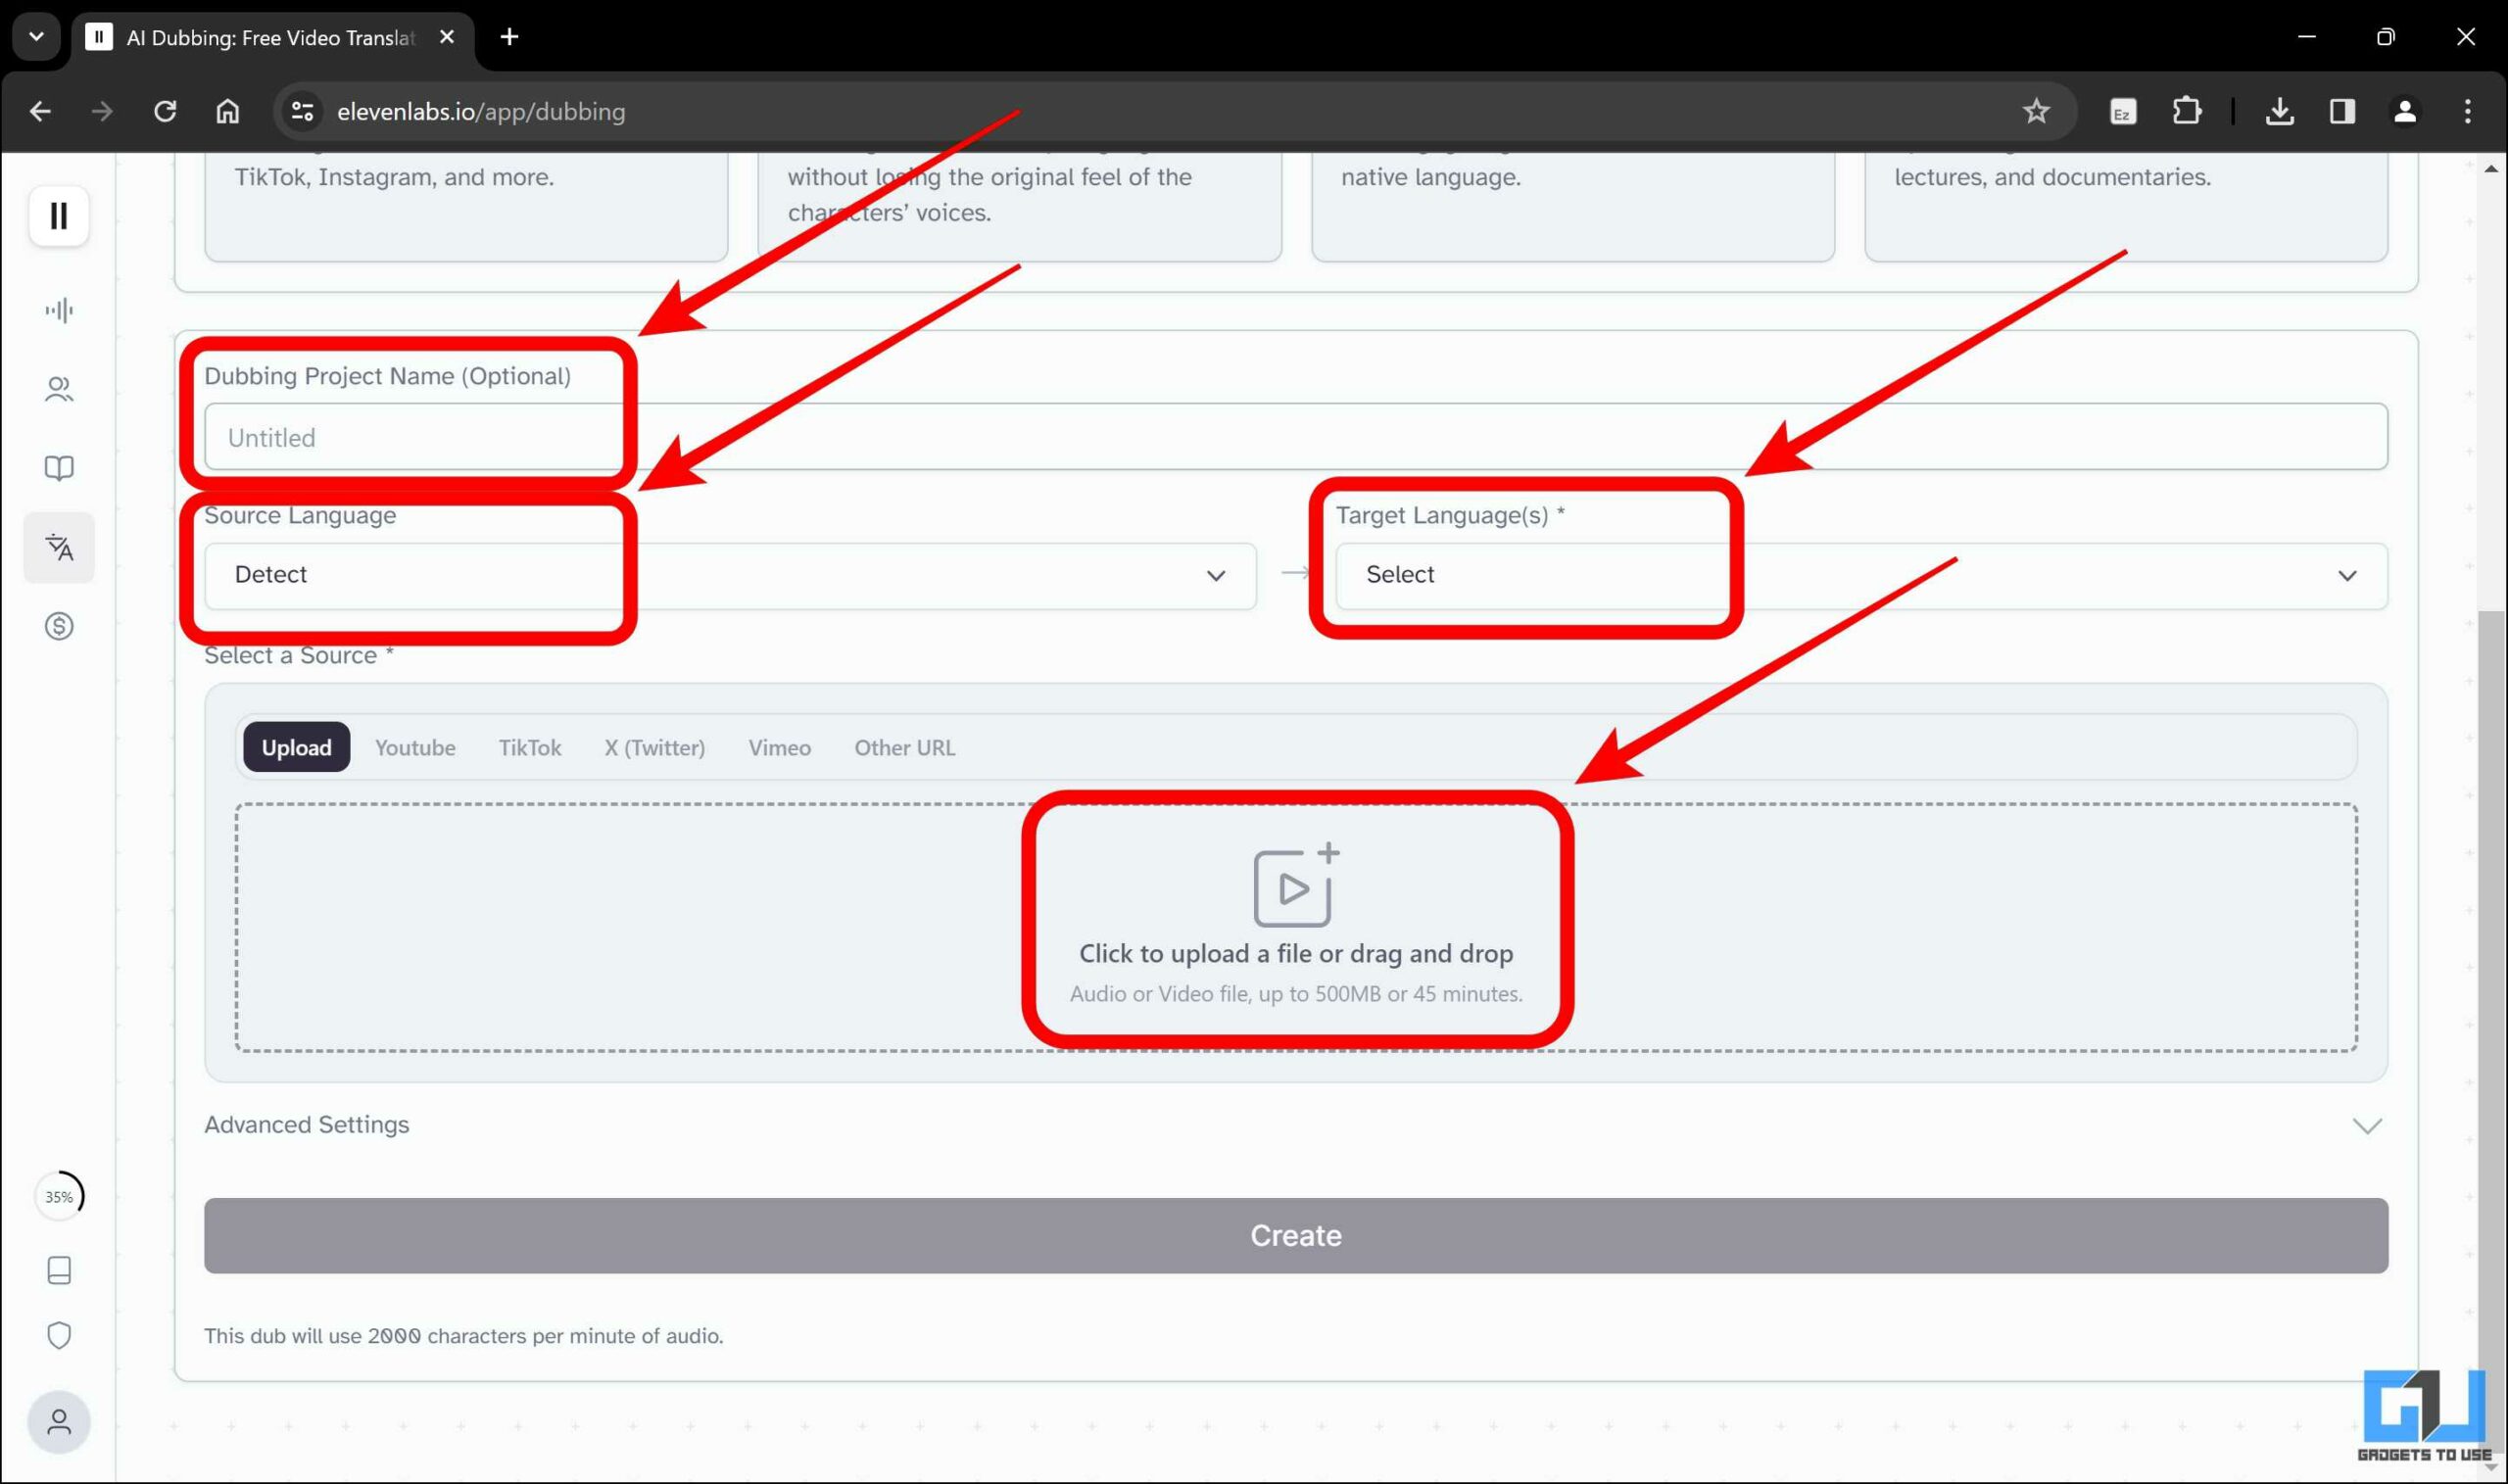This screenshot has height=1484, width=2508.
Task: Click the file upload drop area
Action: pos(1295,926)
